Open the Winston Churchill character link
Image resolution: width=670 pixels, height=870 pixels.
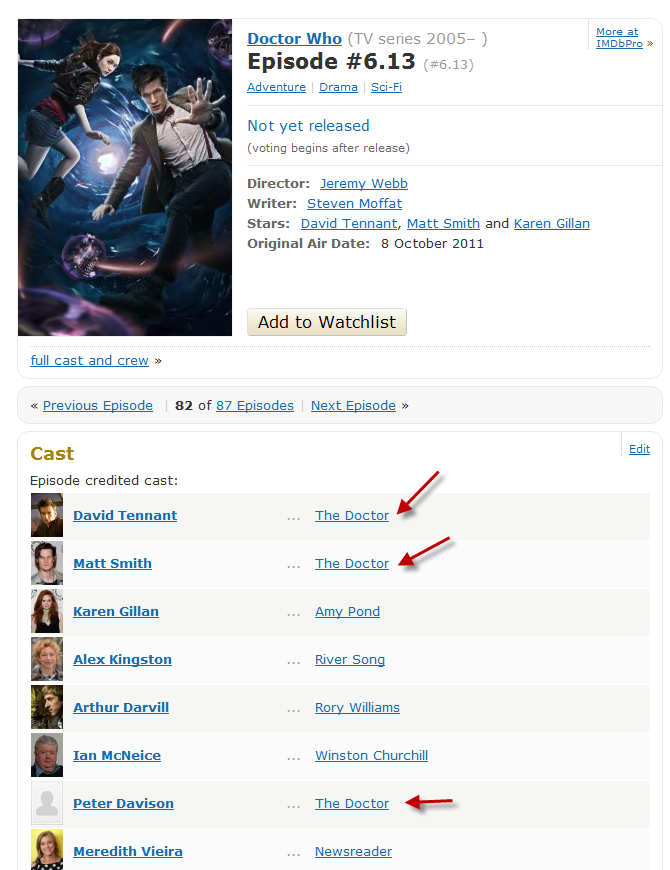371,756
